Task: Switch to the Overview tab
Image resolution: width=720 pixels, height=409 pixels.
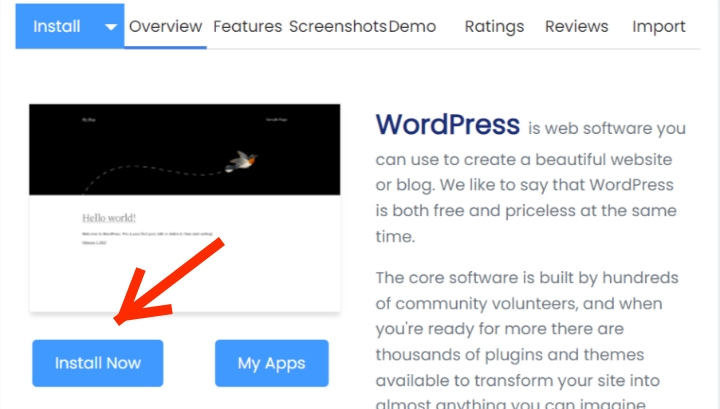Action: click(x=165, y=26)
